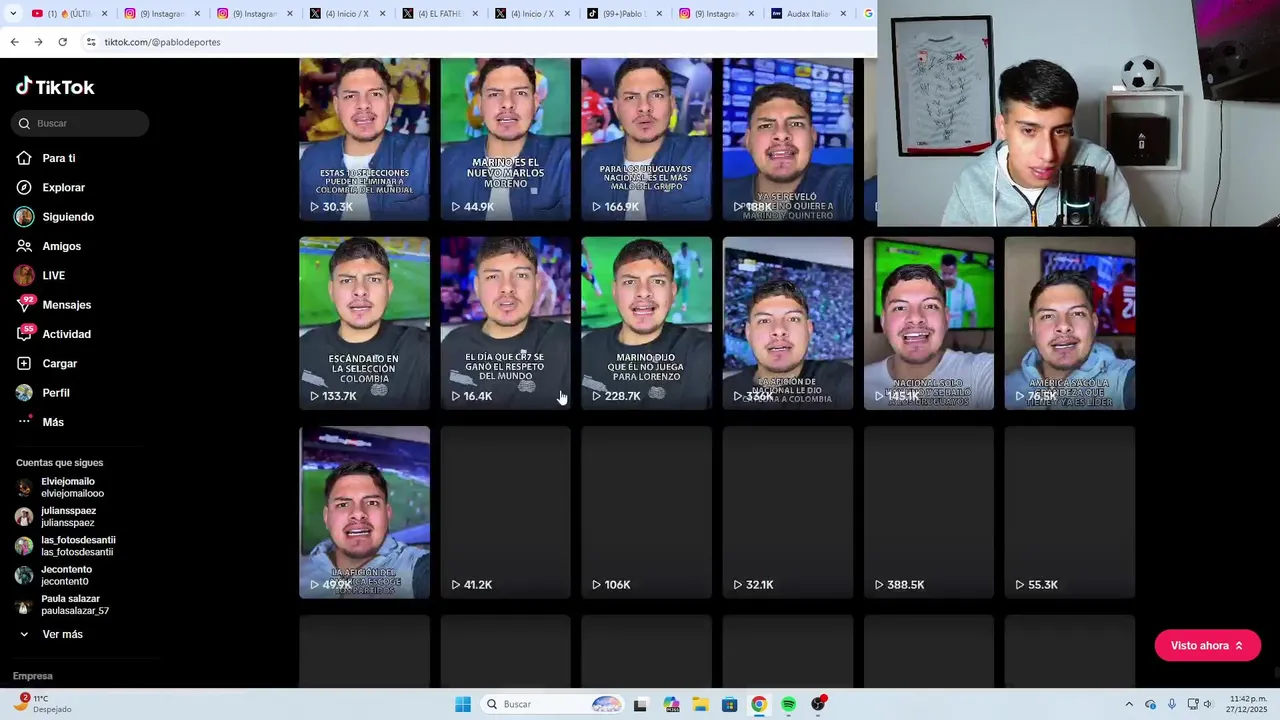This screenshot has width=1280, height=720.
Task: Open las_fotosdesantii account in sidebar
Action: click(65, 546)
